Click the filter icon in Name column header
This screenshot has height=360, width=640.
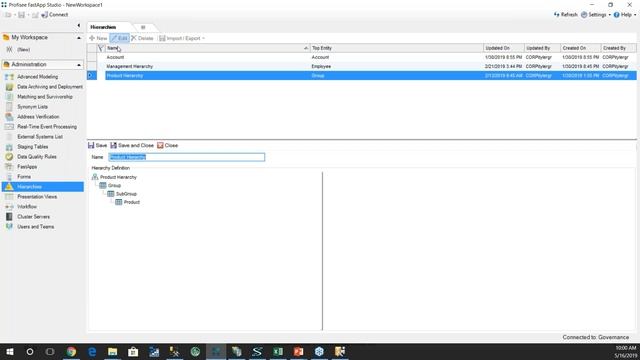tap(101, 48)
